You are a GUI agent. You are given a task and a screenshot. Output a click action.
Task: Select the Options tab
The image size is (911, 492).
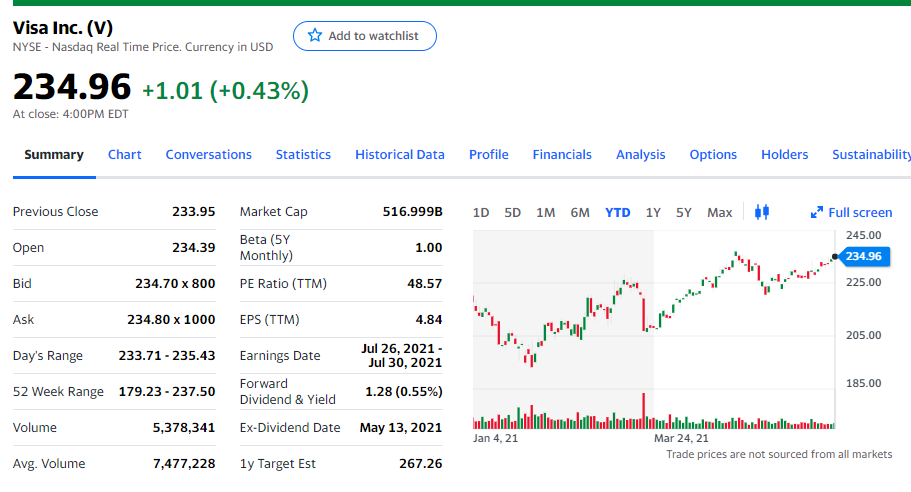tap(713, 154)
